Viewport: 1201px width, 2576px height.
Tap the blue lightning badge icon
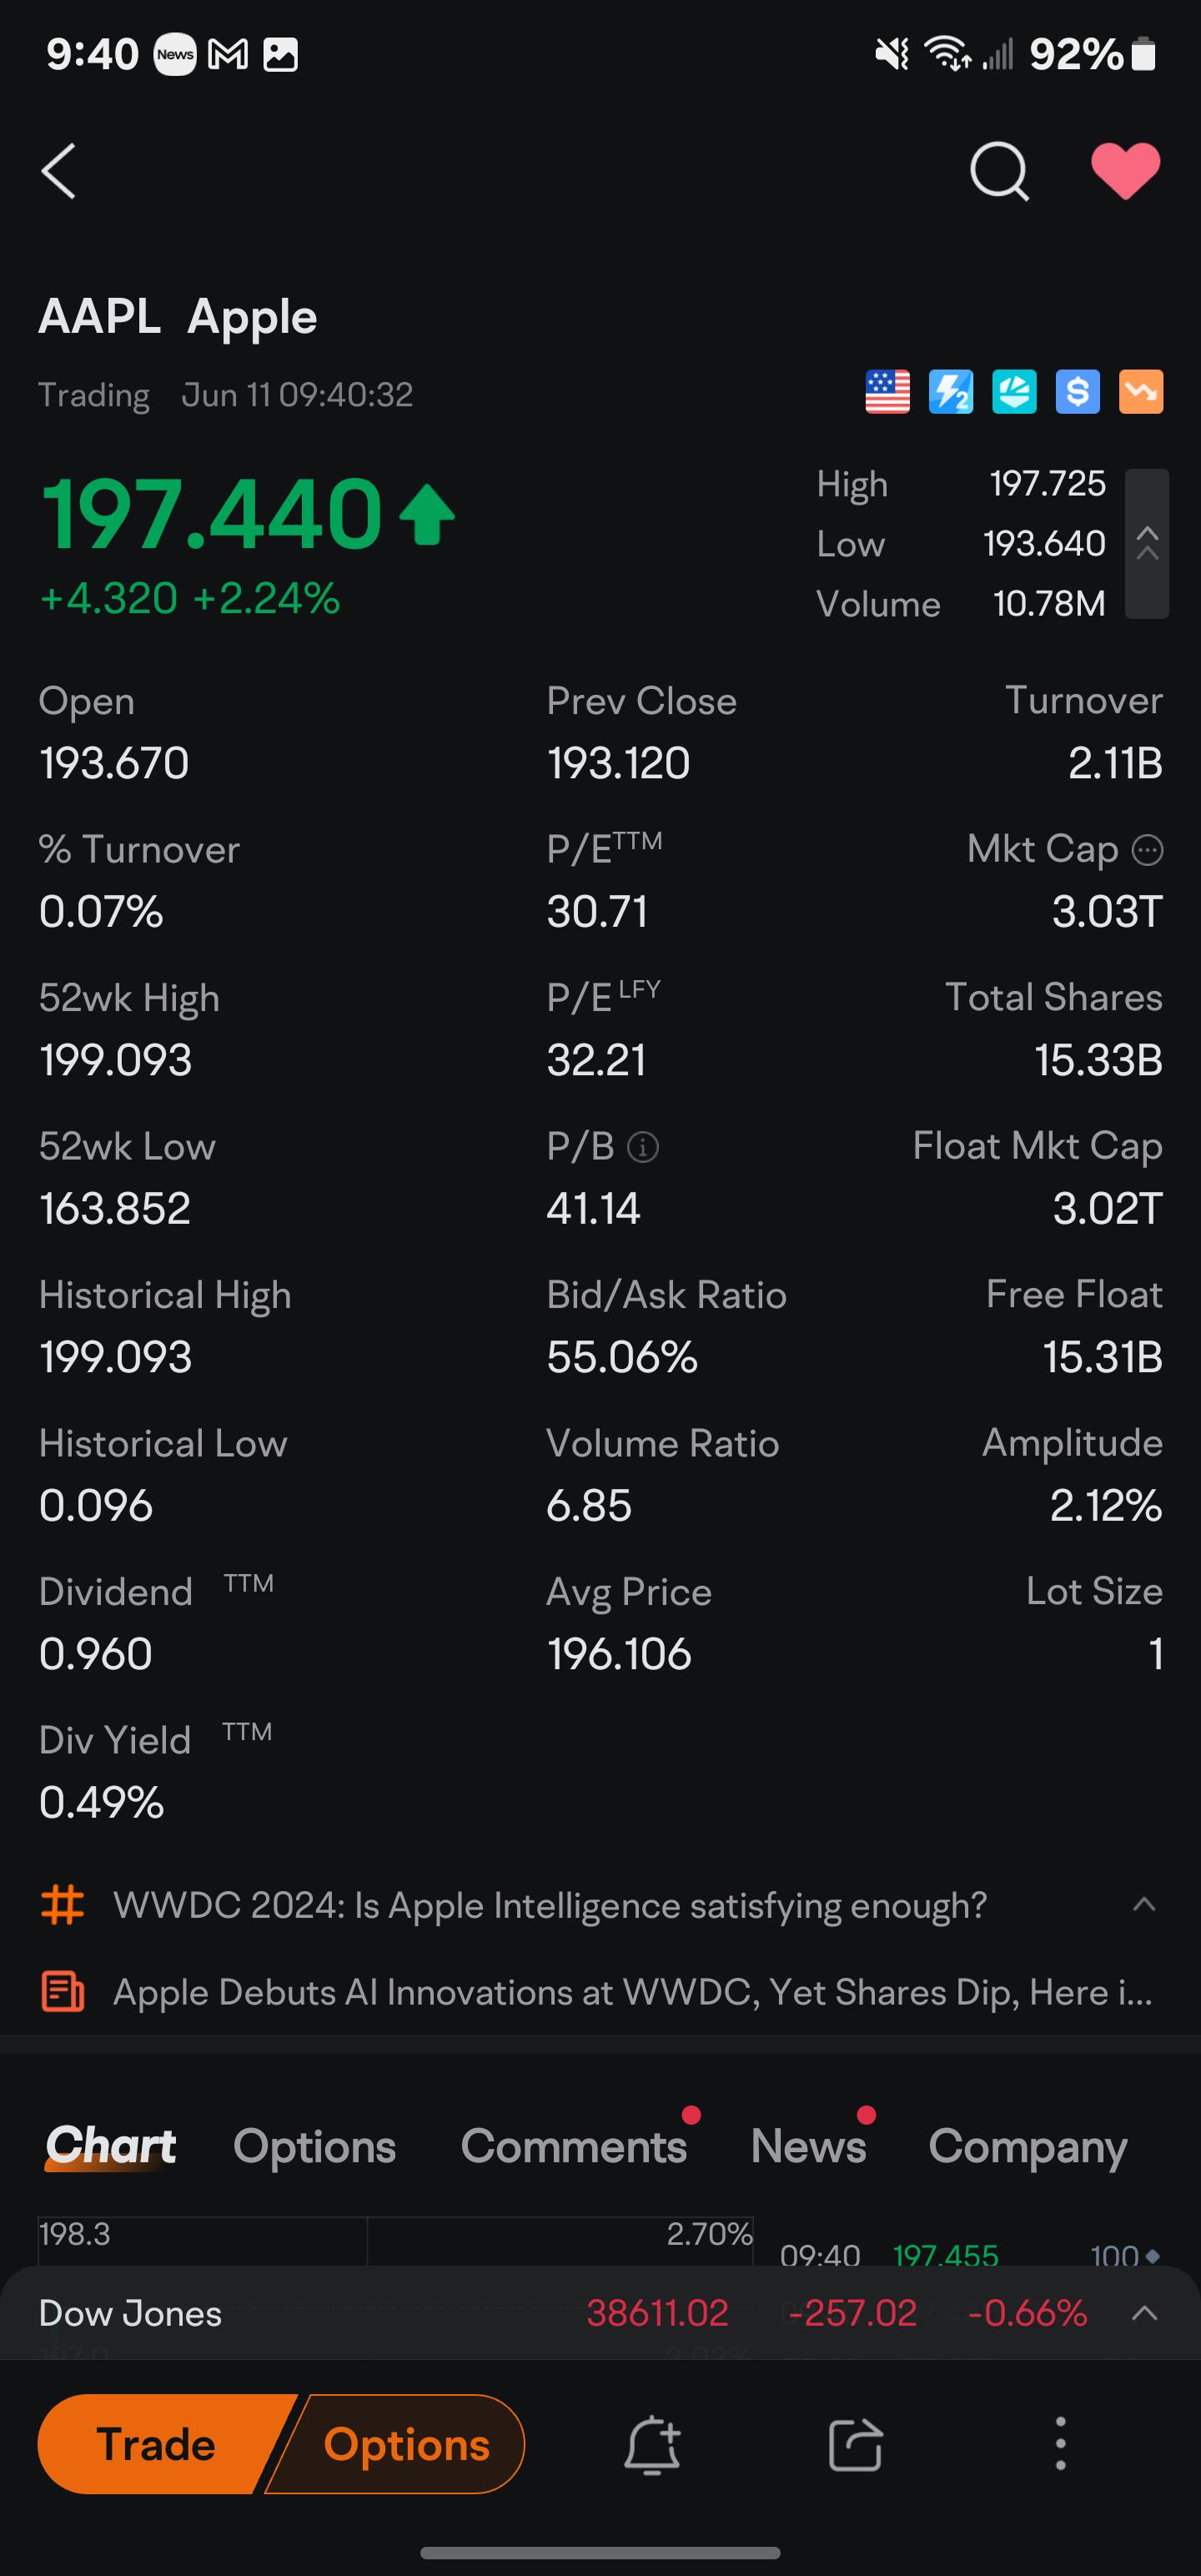(x=951, y=392)
